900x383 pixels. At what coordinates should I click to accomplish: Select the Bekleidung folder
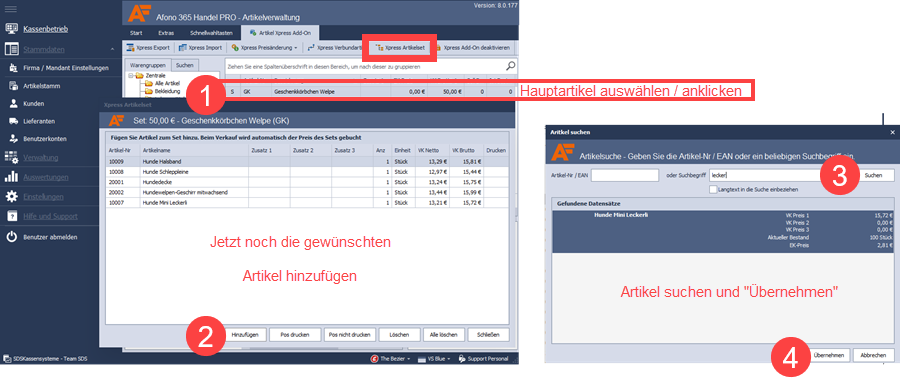coord(162,91)
